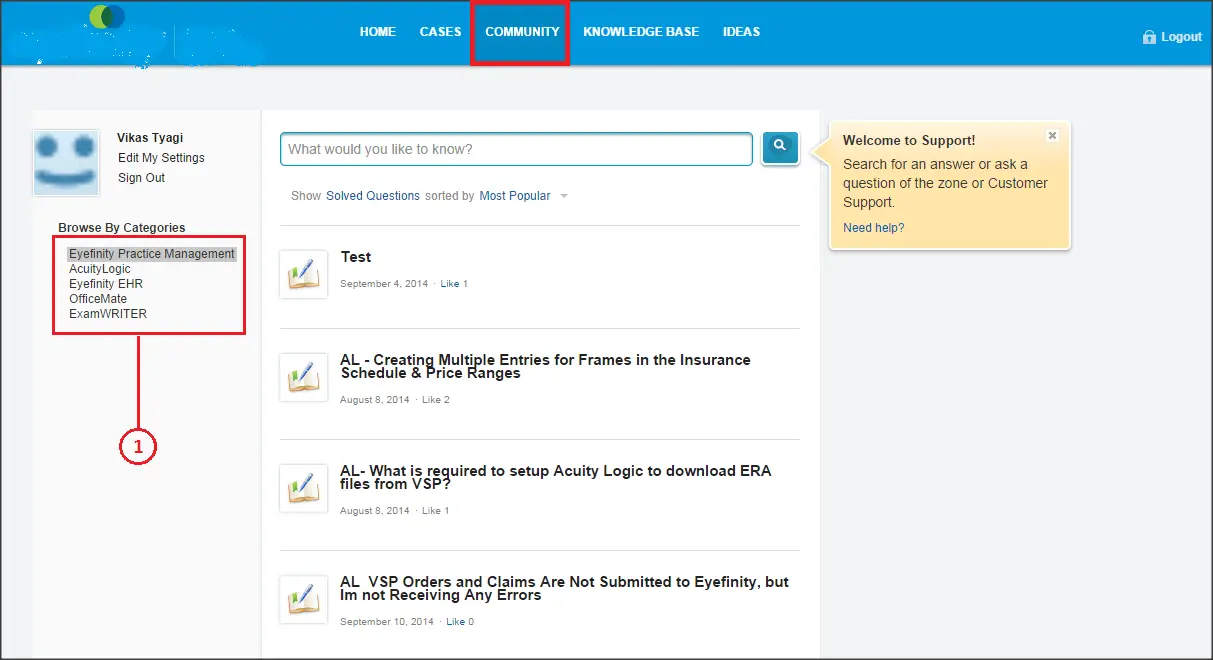Click the lock icon next to Logout

click(x=1147, y=36)
